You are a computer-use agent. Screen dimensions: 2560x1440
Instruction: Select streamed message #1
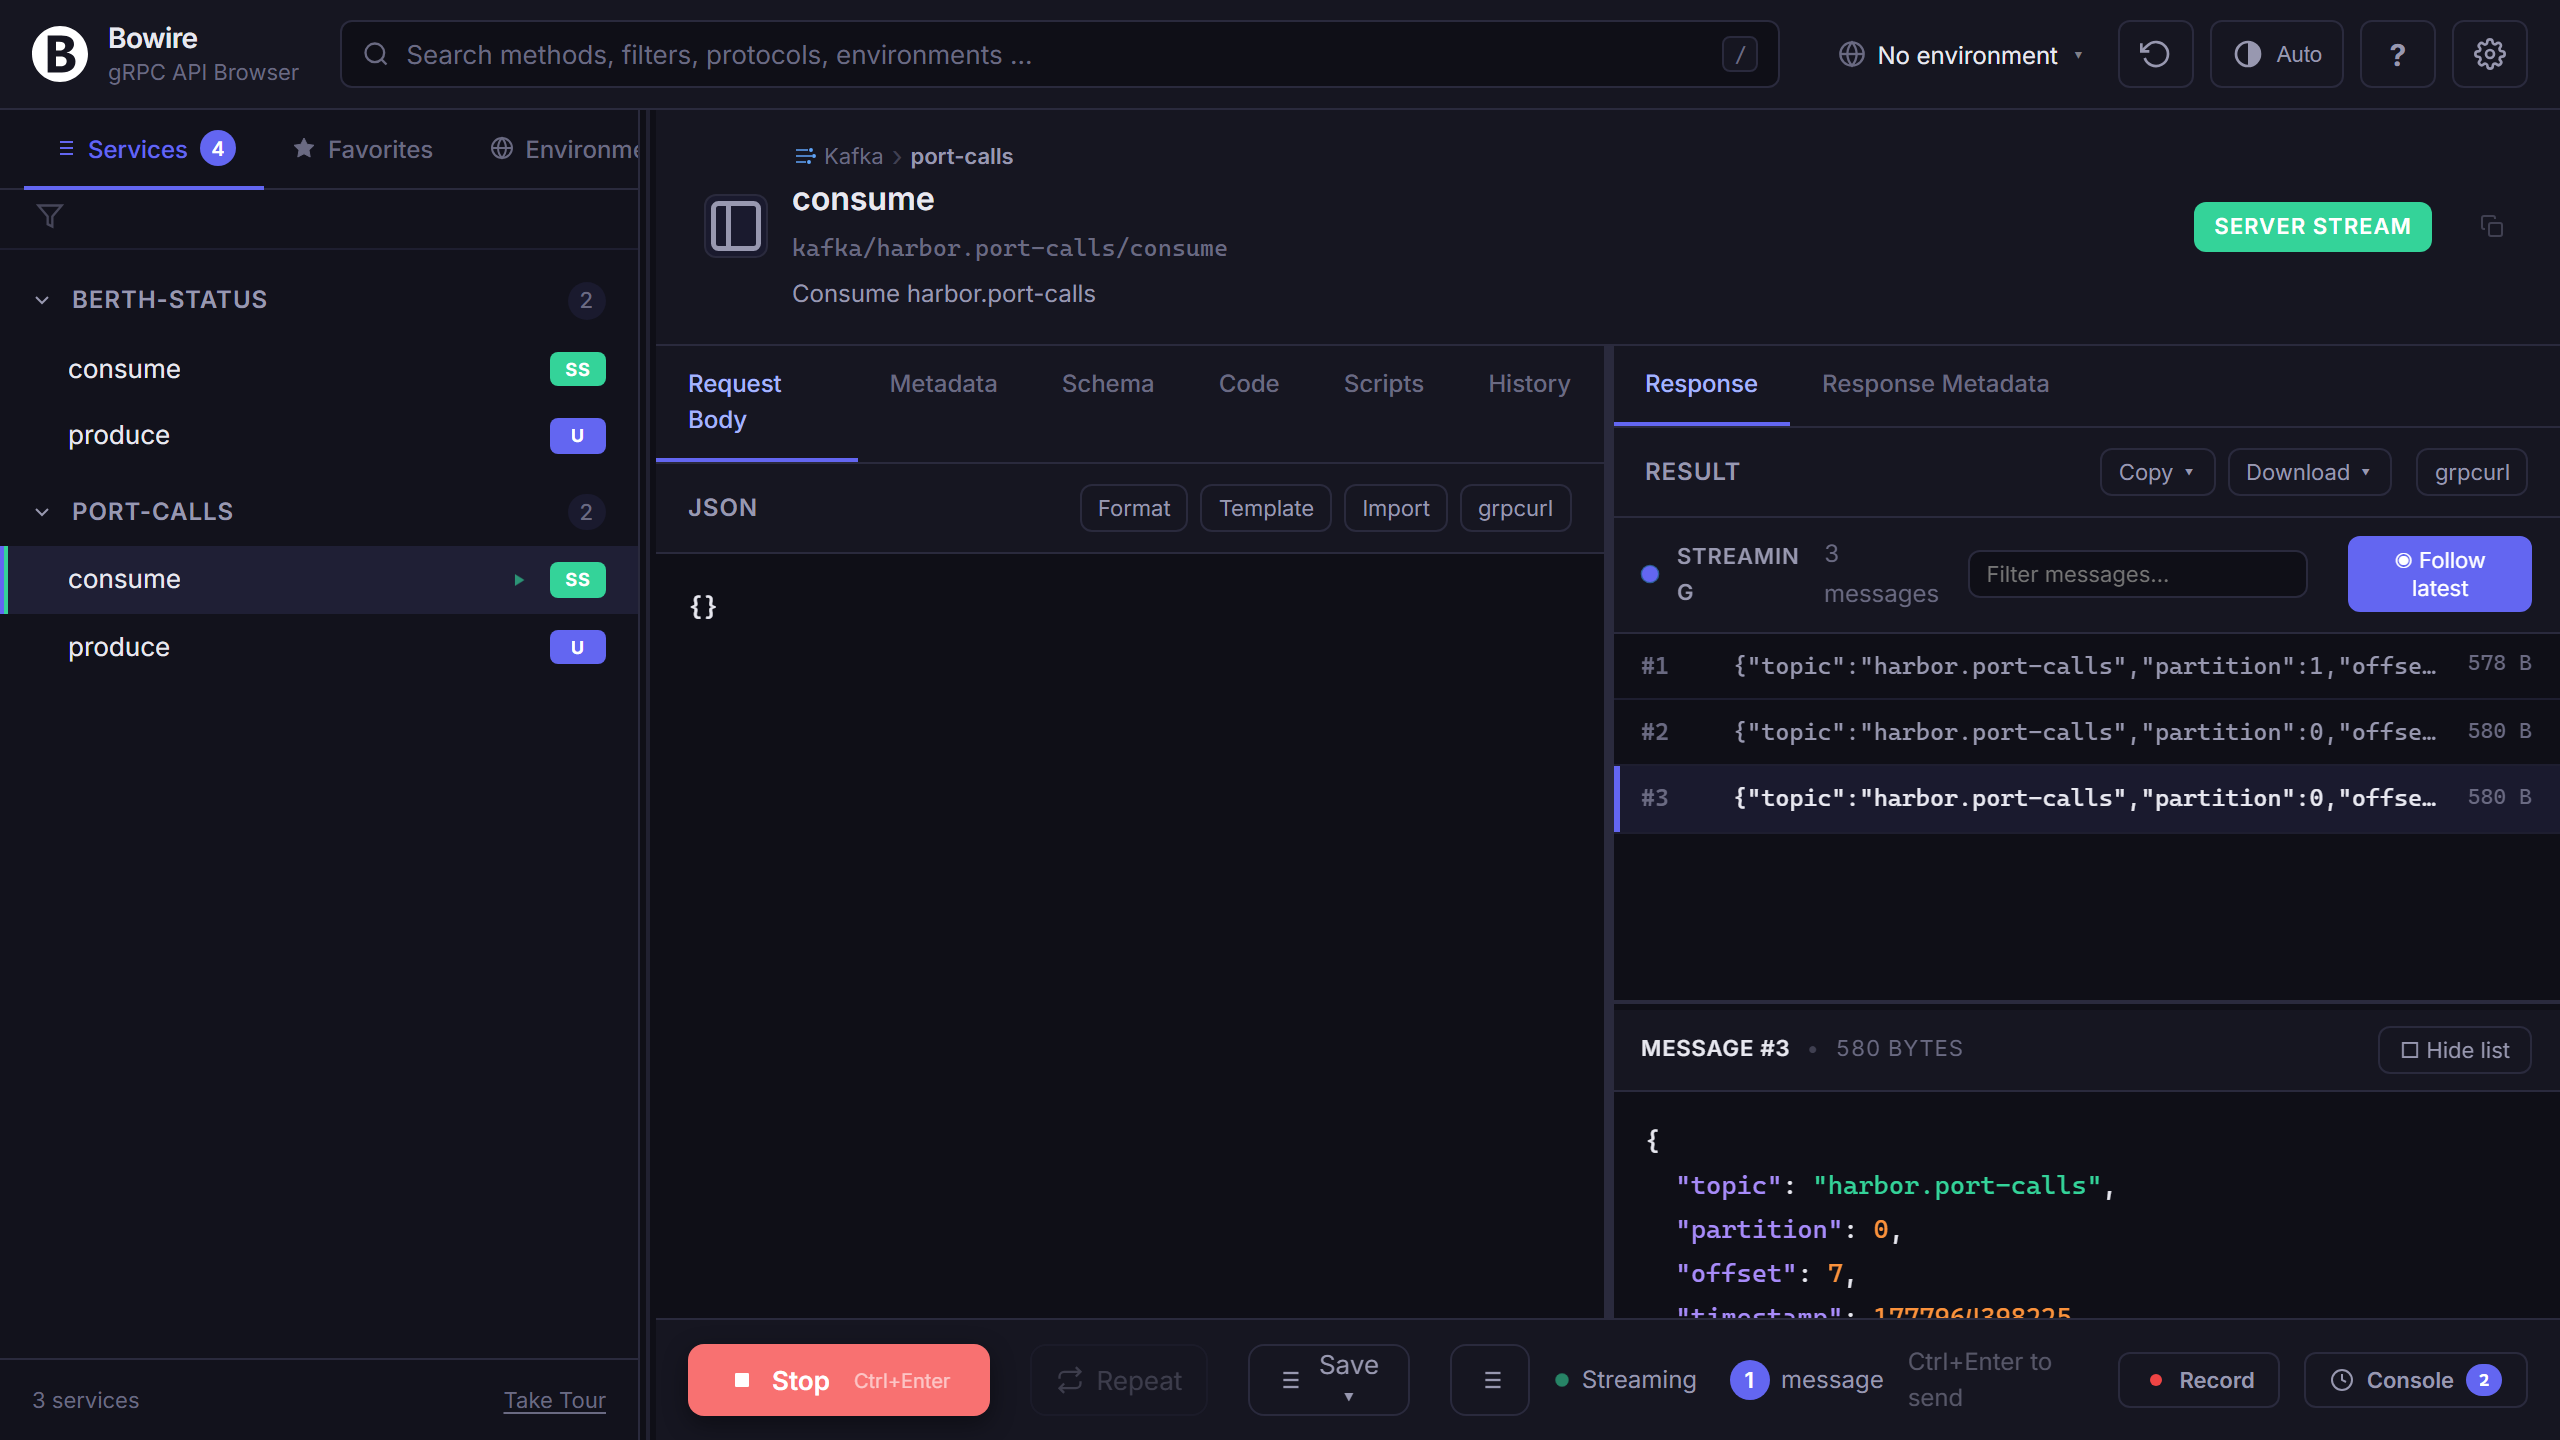(x=2086, y=665)
